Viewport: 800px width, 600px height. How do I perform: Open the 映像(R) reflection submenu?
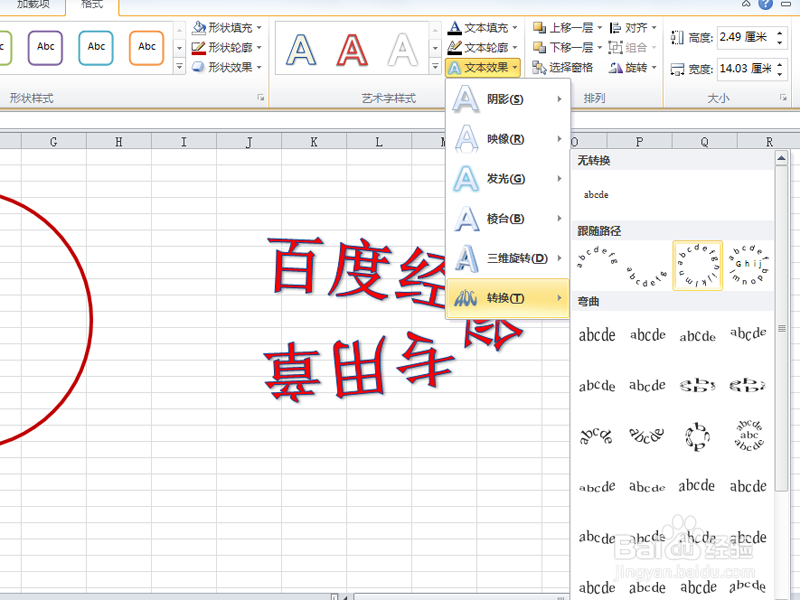508,139
